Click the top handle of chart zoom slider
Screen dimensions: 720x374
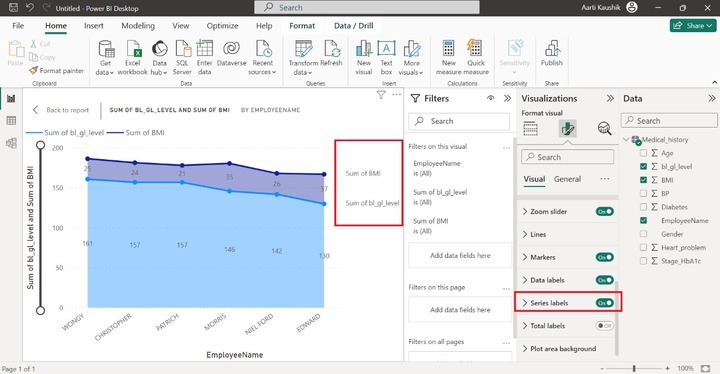pyautogui.click(x=40, y=145)
